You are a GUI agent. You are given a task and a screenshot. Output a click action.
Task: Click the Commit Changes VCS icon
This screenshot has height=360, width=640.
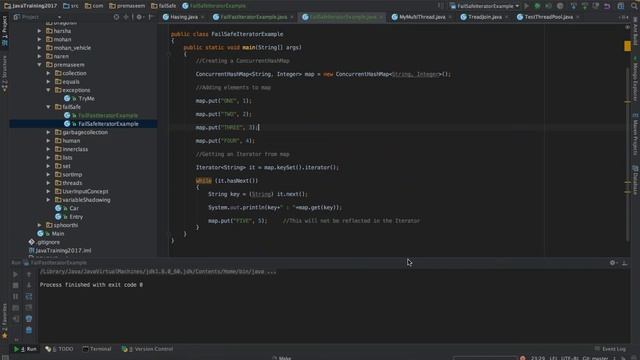(x=585, y=6)
